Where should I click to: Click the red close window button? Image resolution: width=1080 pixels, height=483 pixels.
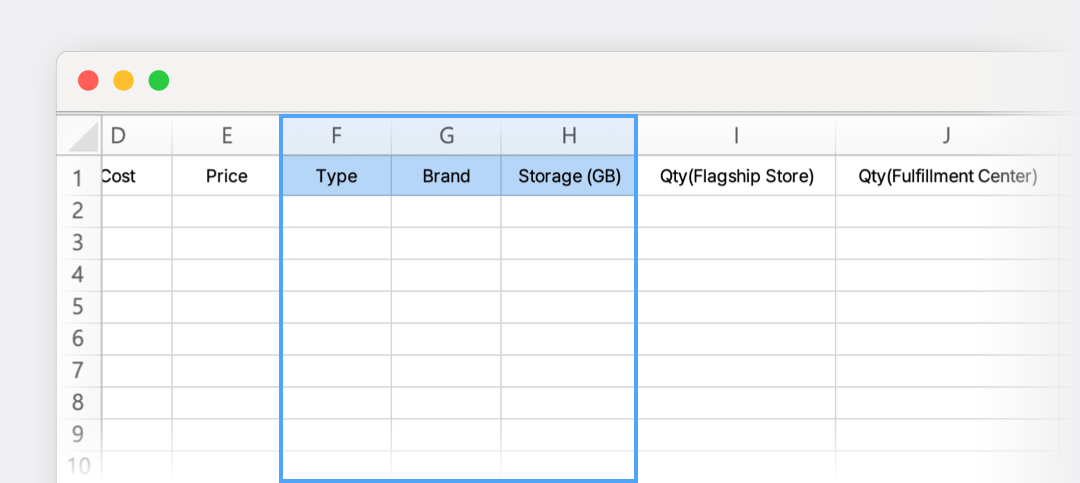tap(88, 81)
